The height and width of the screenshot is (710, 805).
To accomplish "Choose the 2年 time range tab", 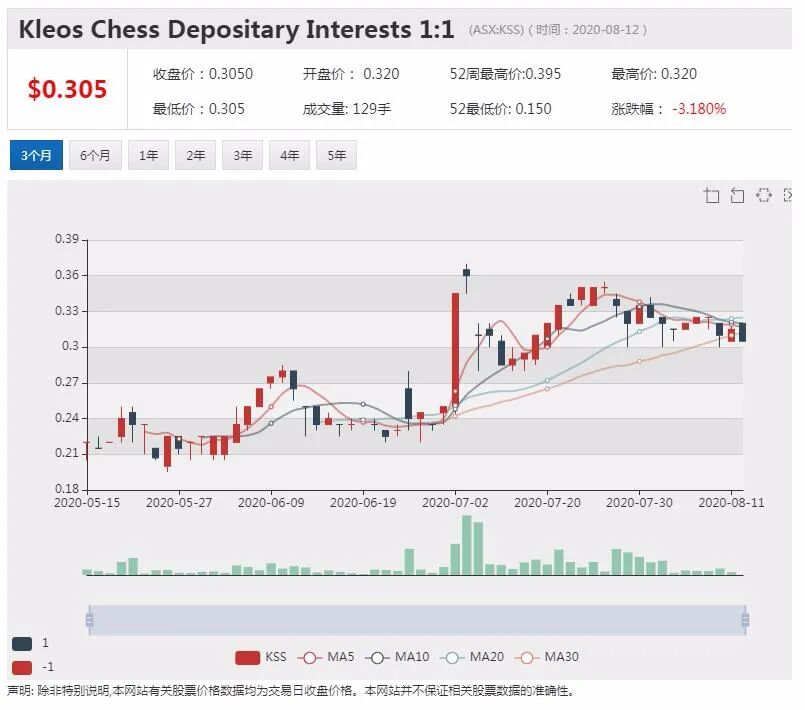I will point(196,155).
